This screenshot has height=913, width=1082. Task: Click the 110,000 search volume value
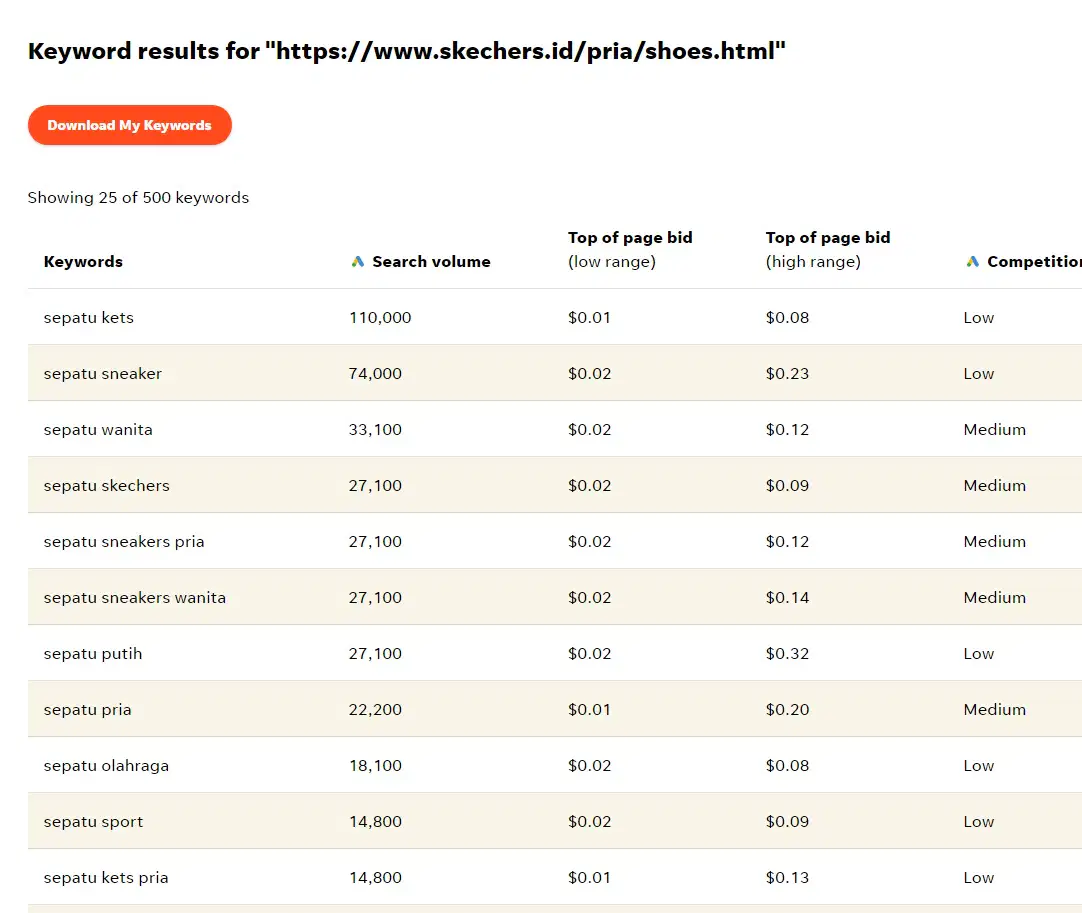pos(380,317)
